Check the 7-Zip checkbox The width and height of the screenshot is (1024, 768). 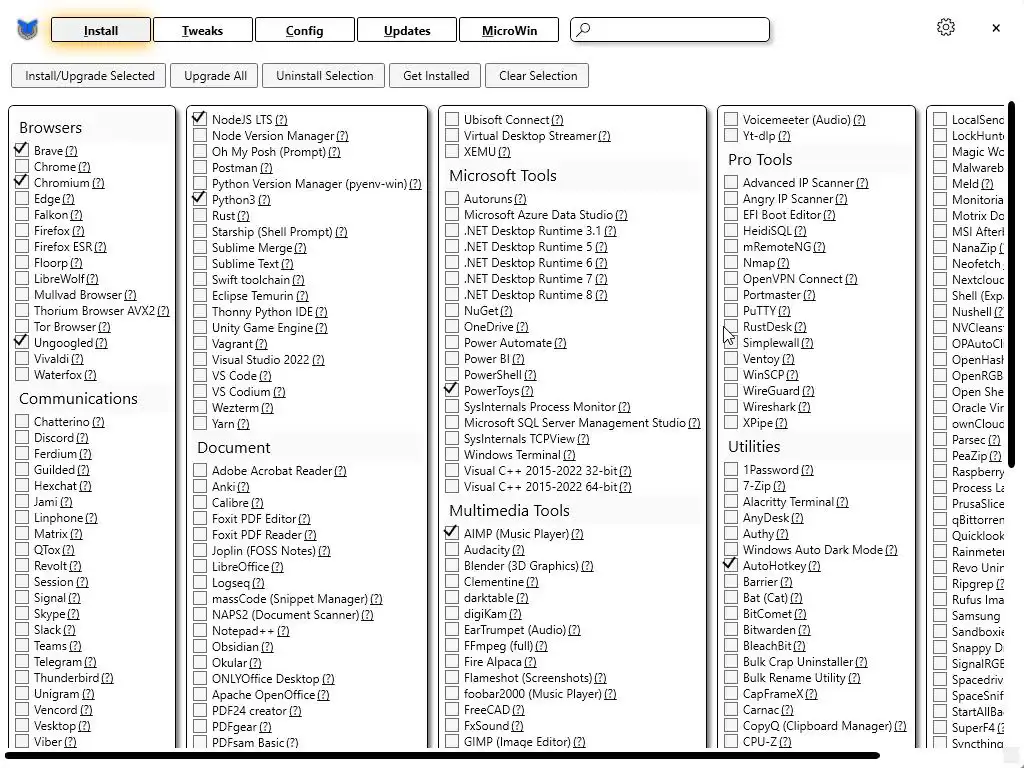[731, 486]
